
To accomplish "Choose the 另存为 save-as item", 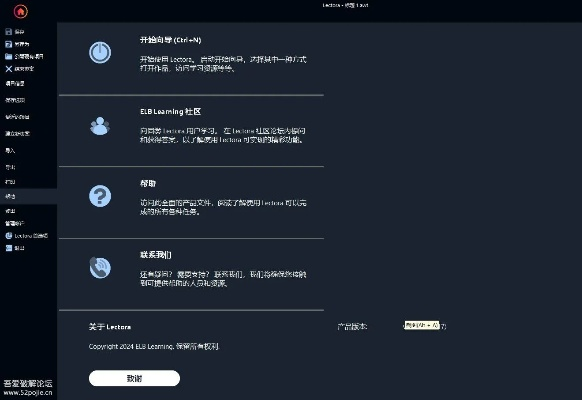I will tap(17, 44).
